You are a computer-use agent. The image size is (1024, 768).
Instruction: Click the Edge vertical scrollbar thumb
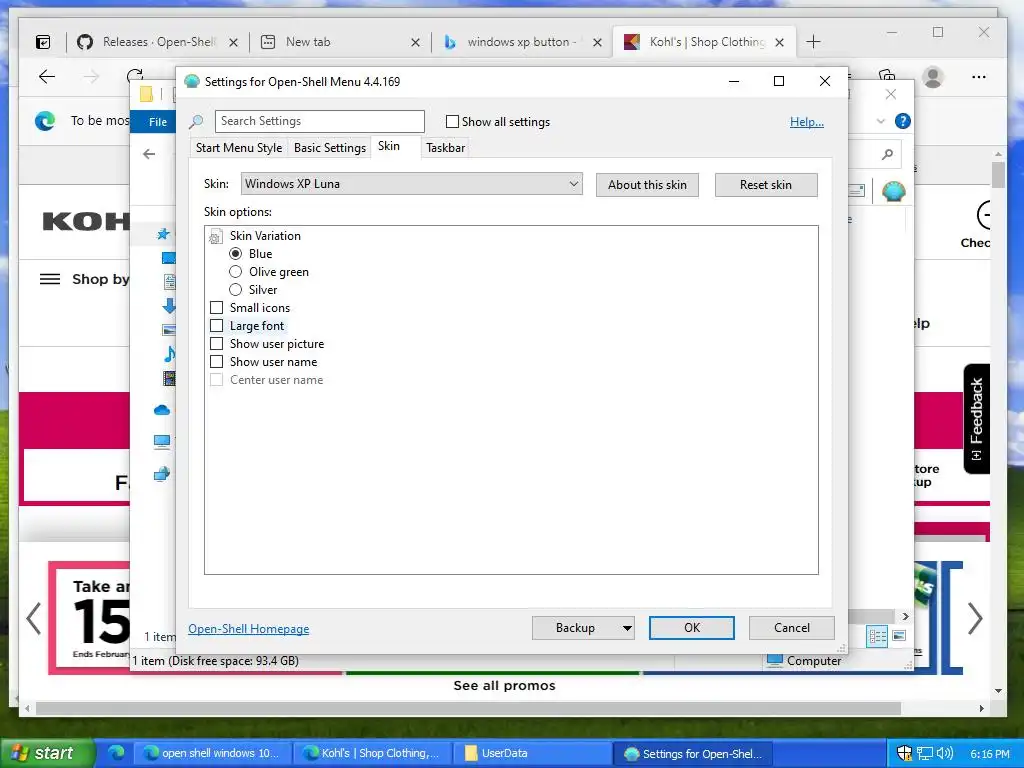coord(998,175)
